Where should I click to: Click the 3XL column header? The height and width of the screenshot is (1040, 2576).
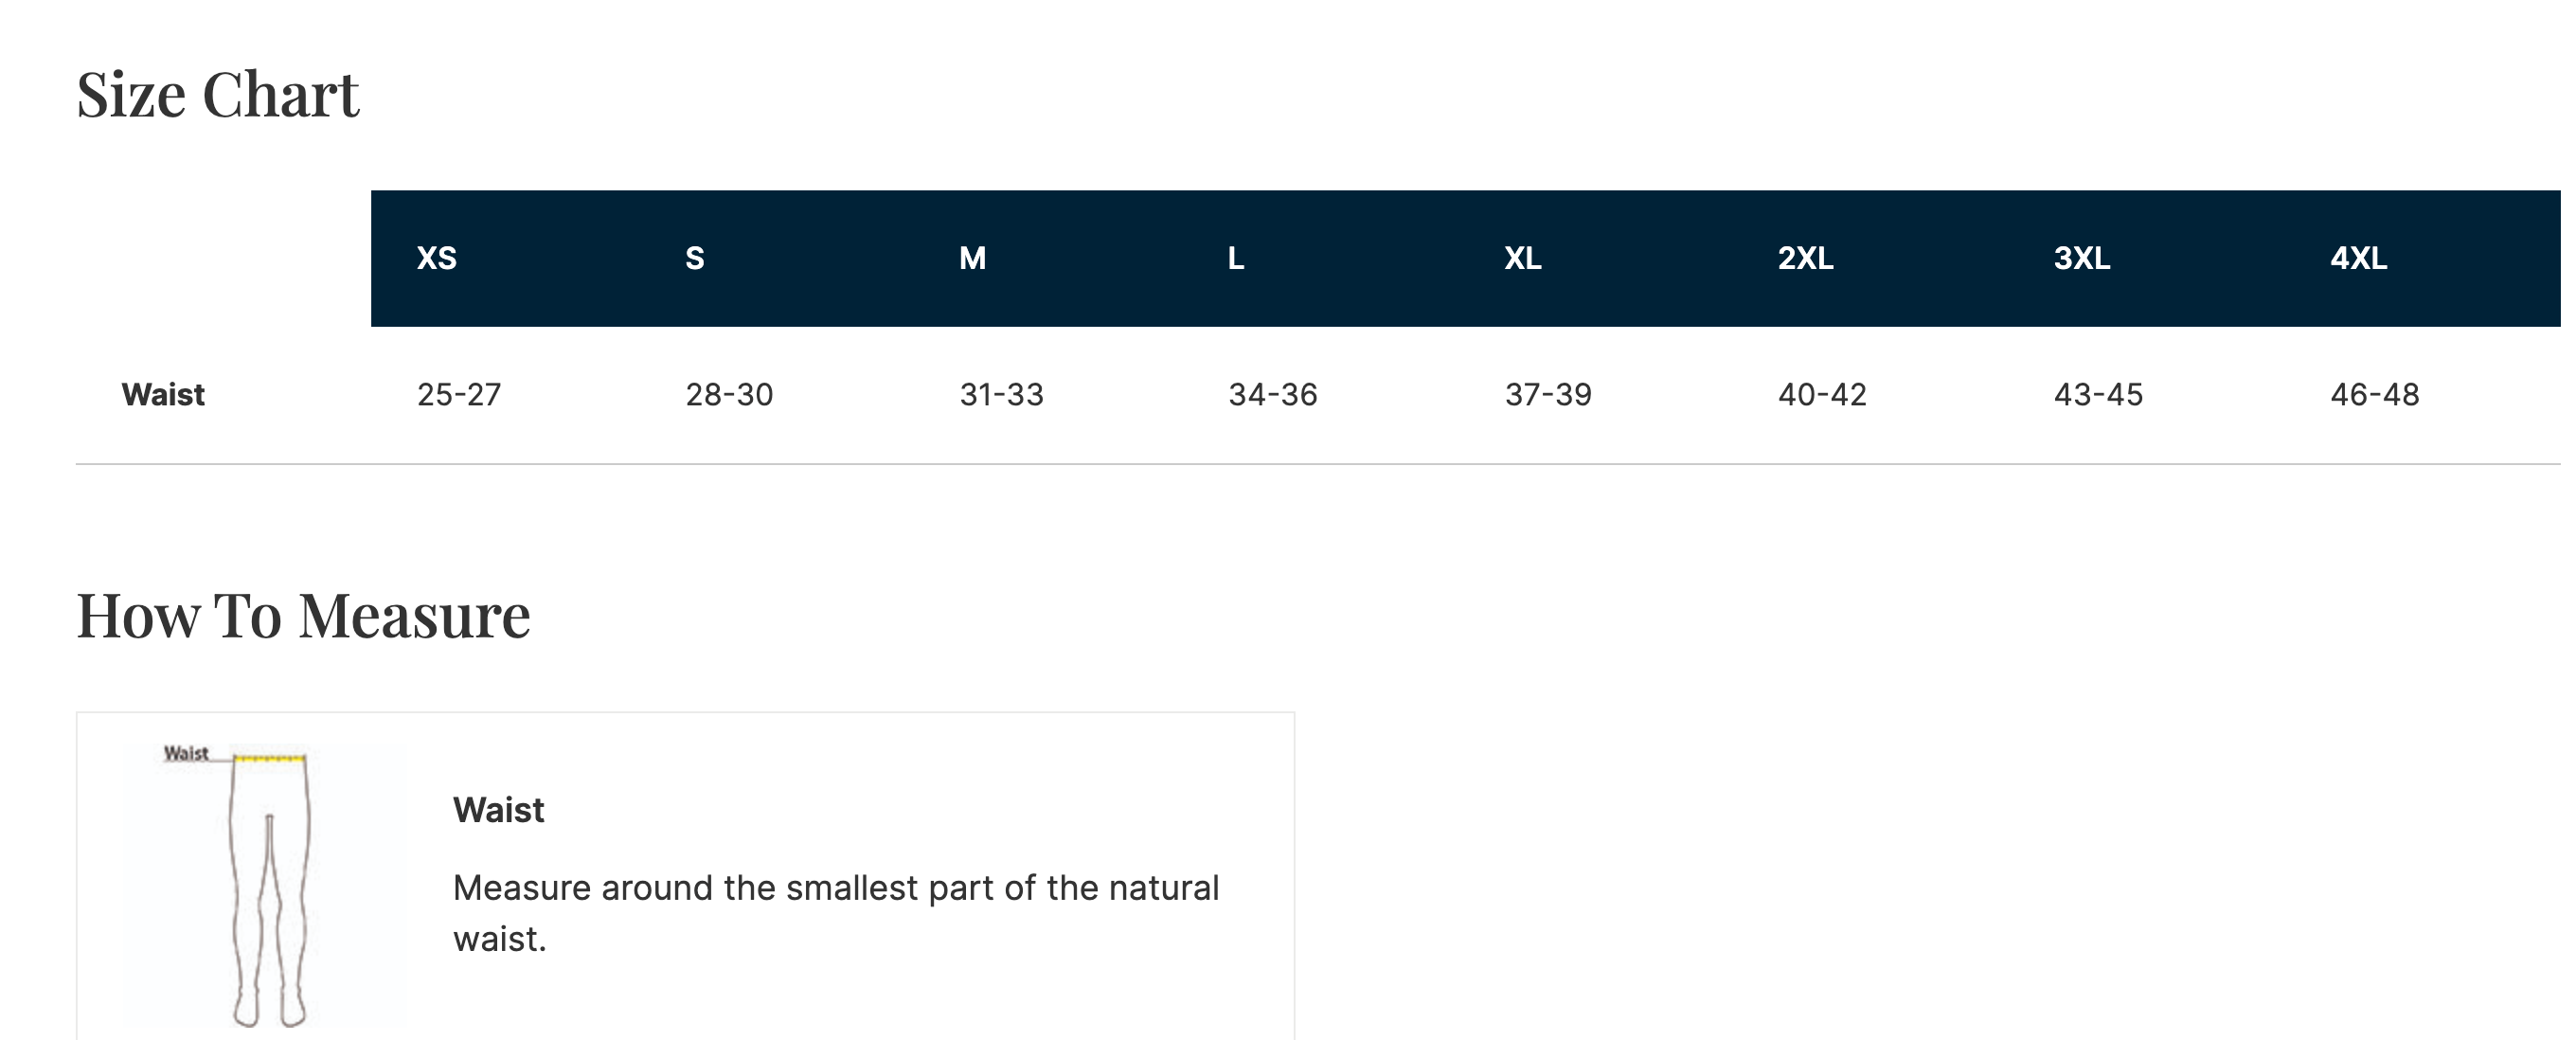(2082, 258)
